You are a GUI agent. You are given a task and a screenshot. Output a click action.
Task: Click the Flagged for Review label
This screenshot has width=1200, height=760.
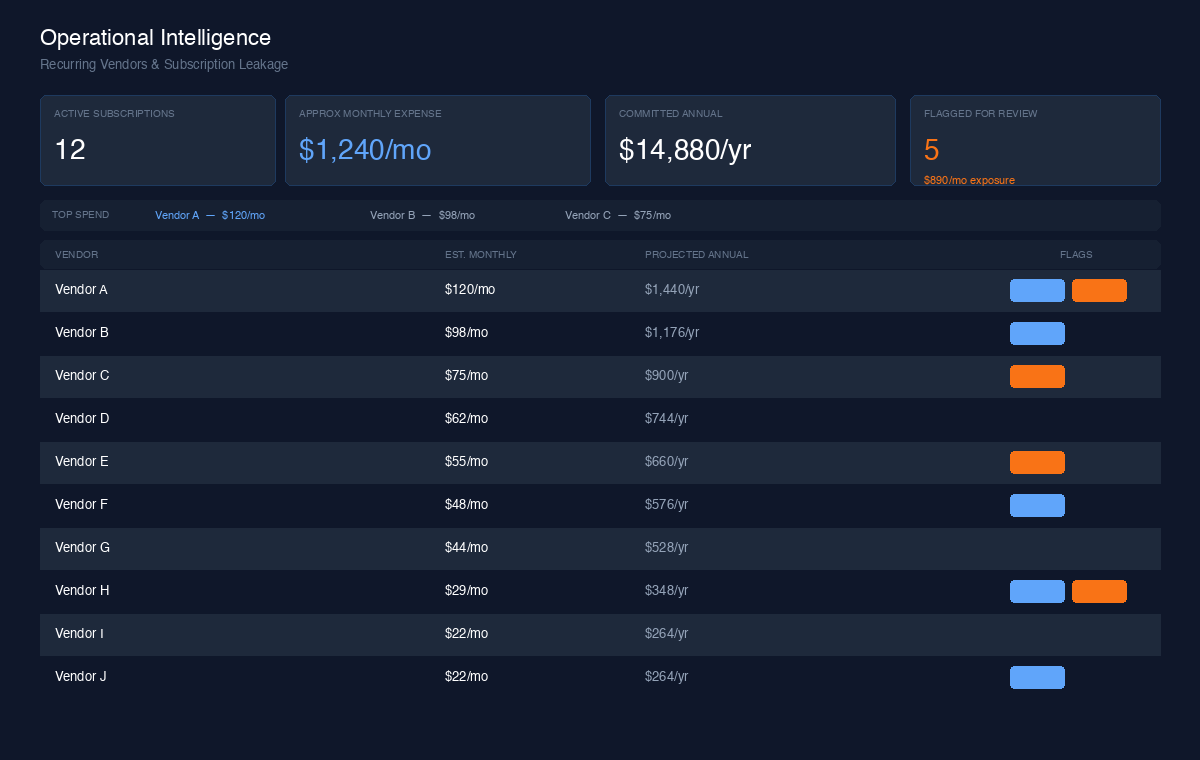pyautogui.click(x=981, y=114)
